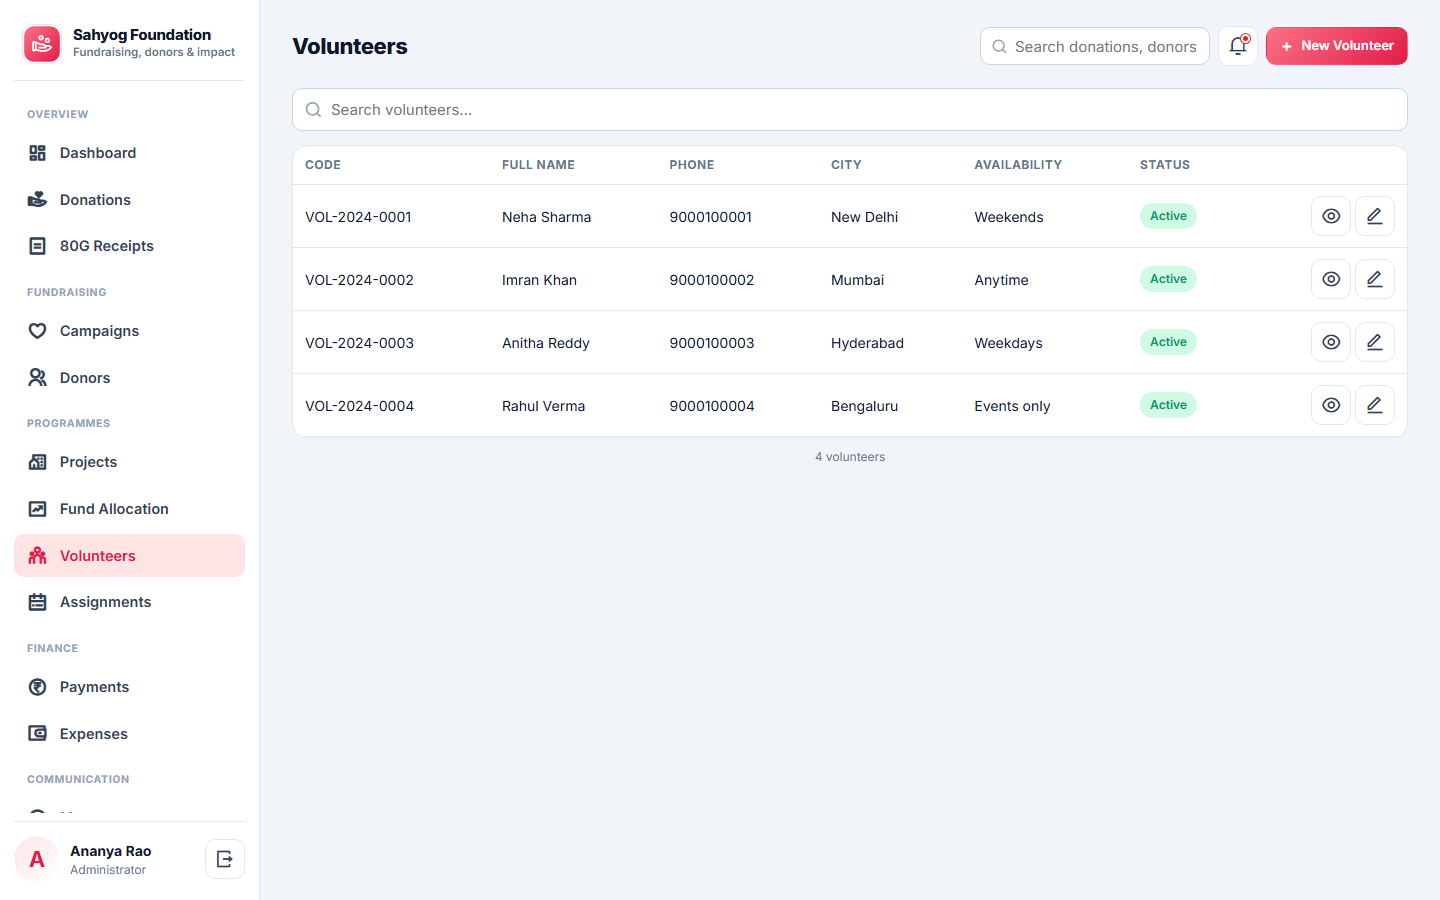1440x900 pixels.
Task: Open Assignments page
Action: [129, 602]
